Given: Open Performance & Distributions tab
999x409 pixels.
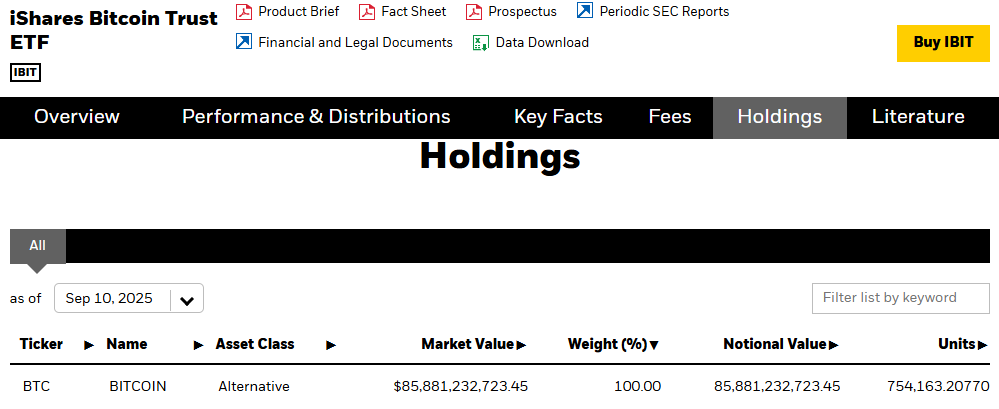Looking at the screenshot, I should click(316, 117).
